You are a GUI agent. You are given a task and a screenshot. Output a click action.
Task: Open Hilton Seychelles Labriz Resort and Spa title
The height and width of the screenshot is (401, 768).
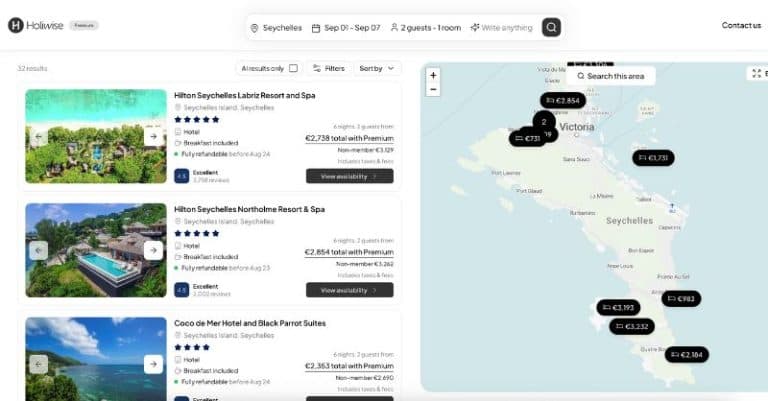245,95
